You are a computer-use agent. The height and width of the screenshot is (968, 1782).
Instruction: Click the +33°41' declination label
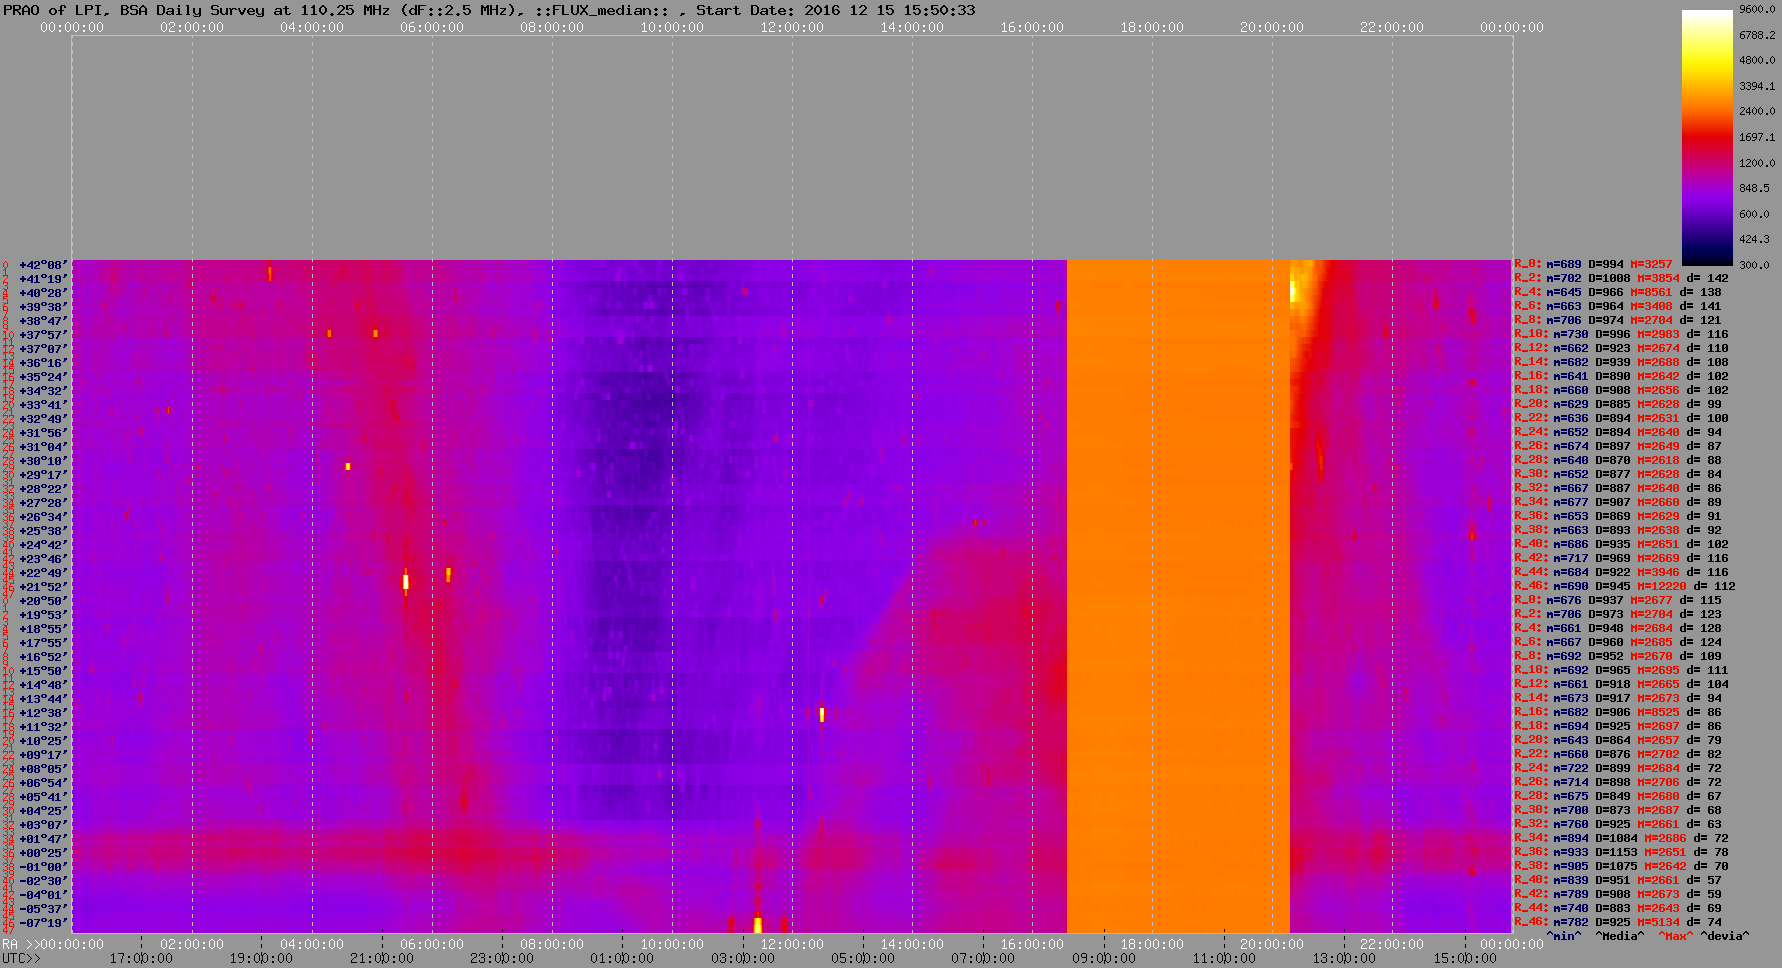43,405
